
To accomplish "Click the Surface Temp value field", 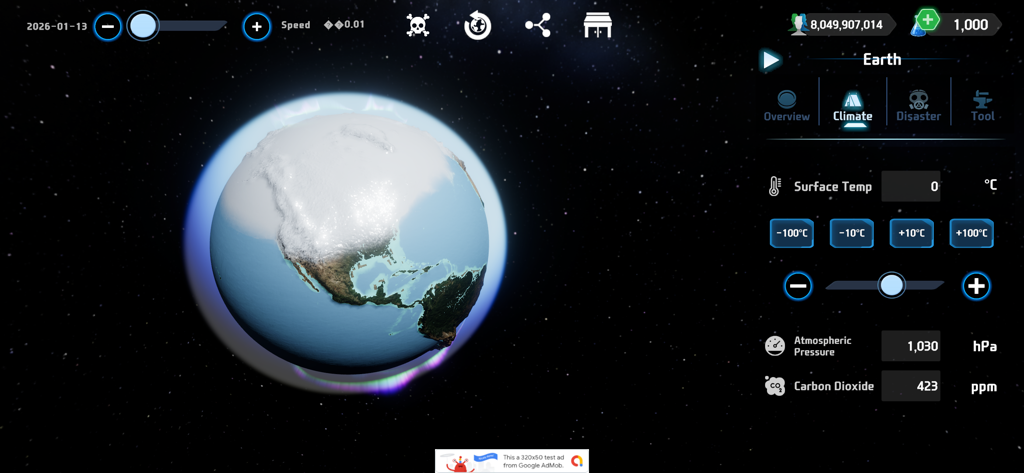I will (911, 186).
